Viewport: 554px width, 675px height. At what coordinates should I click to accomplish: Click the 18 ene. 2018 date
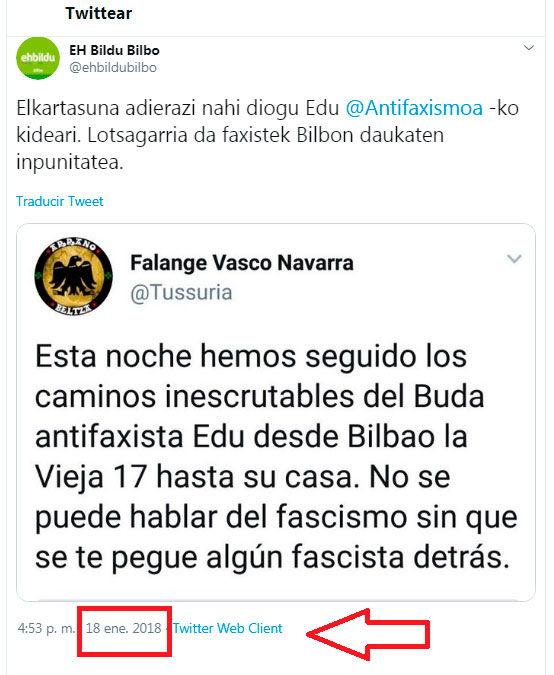124,628
